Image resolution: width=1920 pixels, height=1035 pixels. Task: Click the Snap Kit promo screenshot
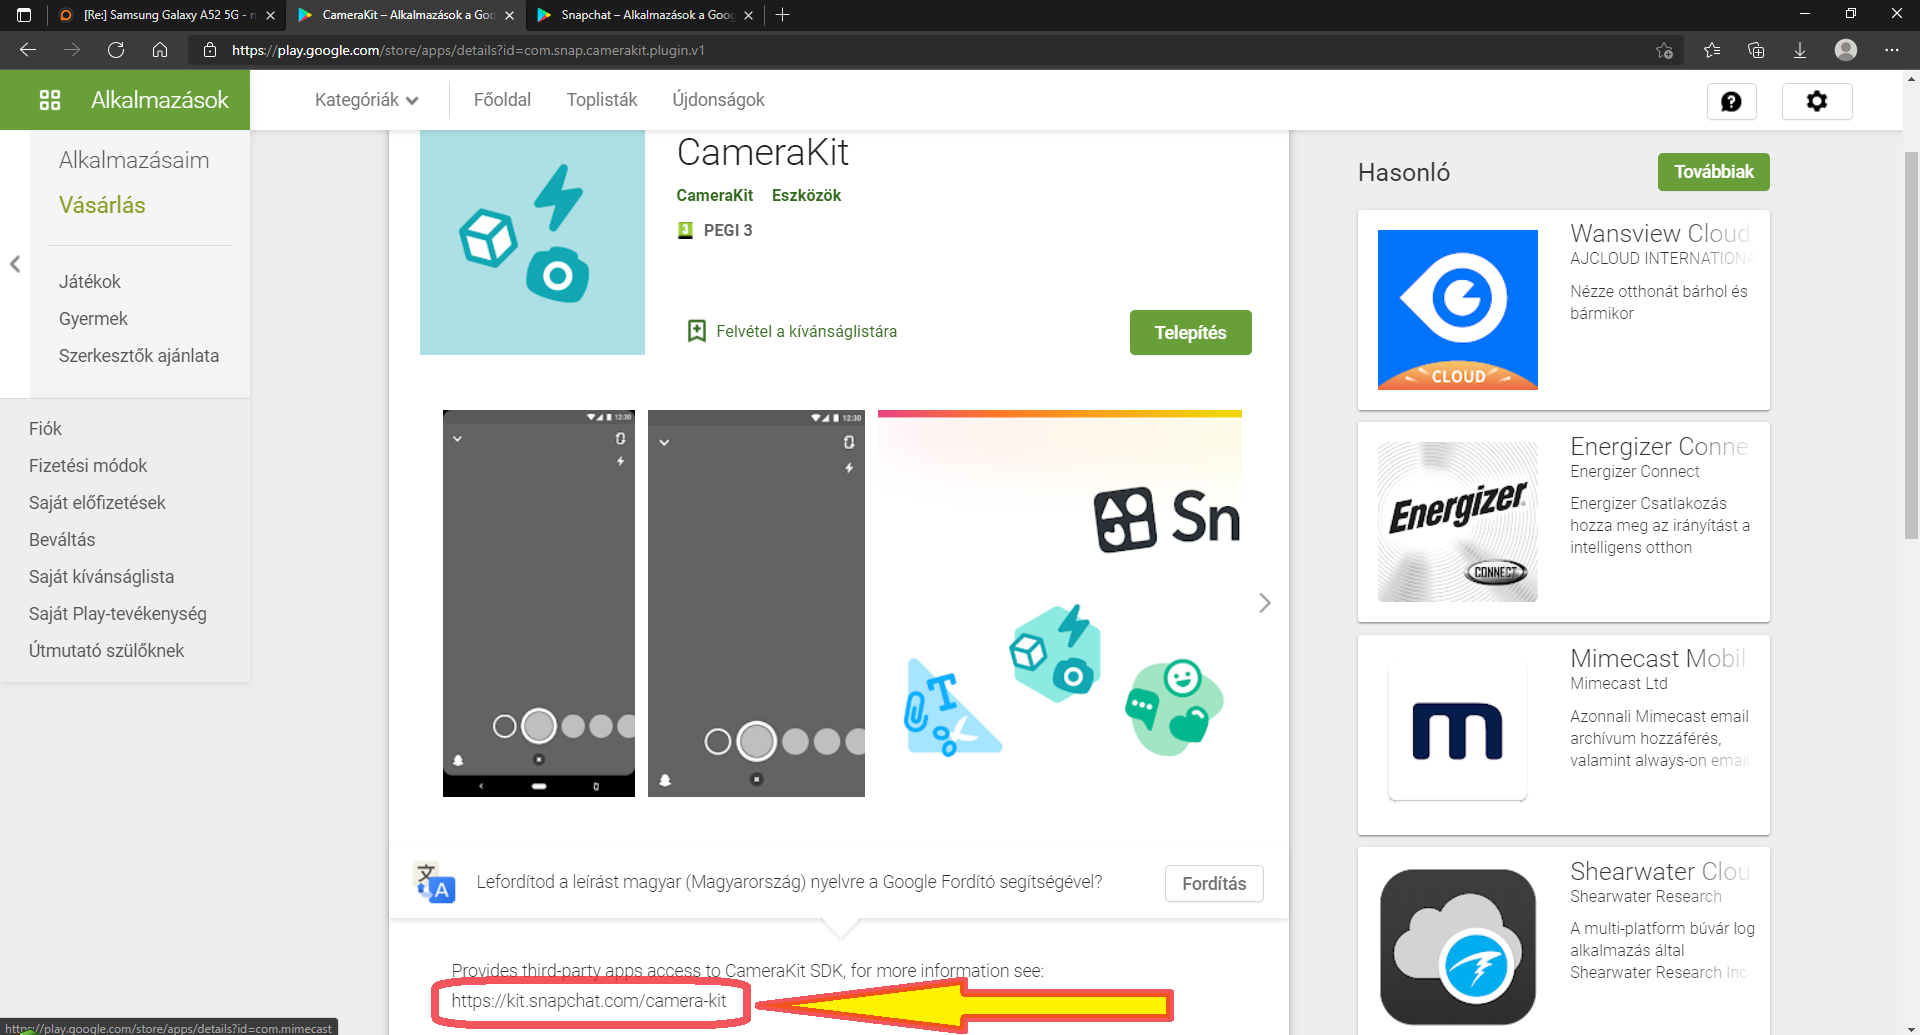[x=1060, y=603]
